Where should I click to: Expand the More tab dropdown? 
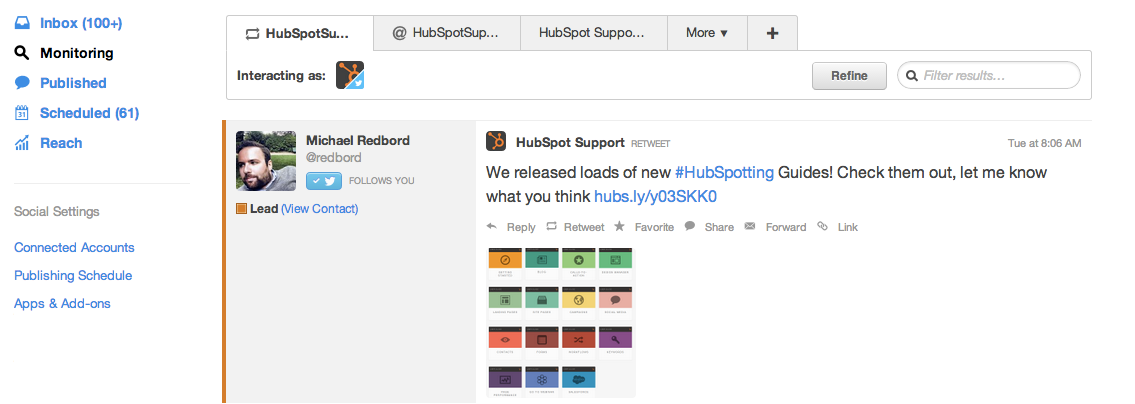coord(706,33)
